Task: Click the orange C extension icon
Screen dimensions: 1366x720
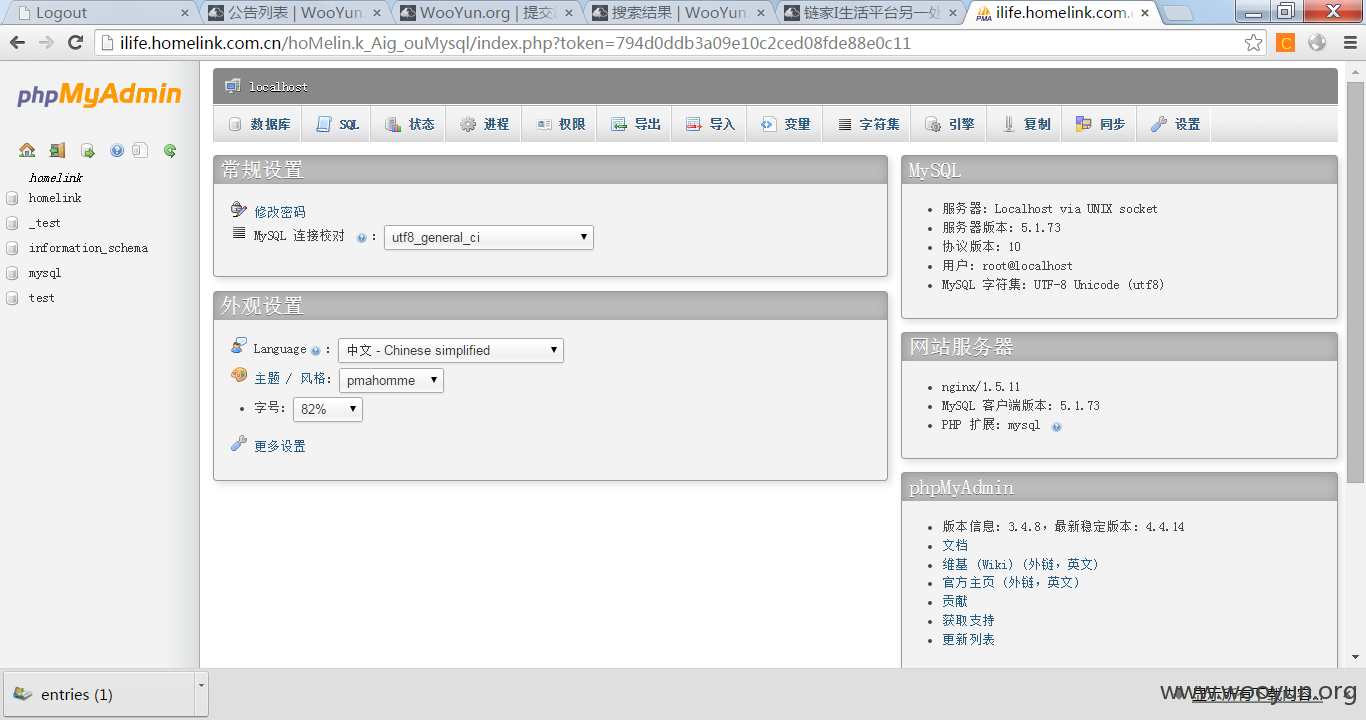Action: click(1286, 43)
